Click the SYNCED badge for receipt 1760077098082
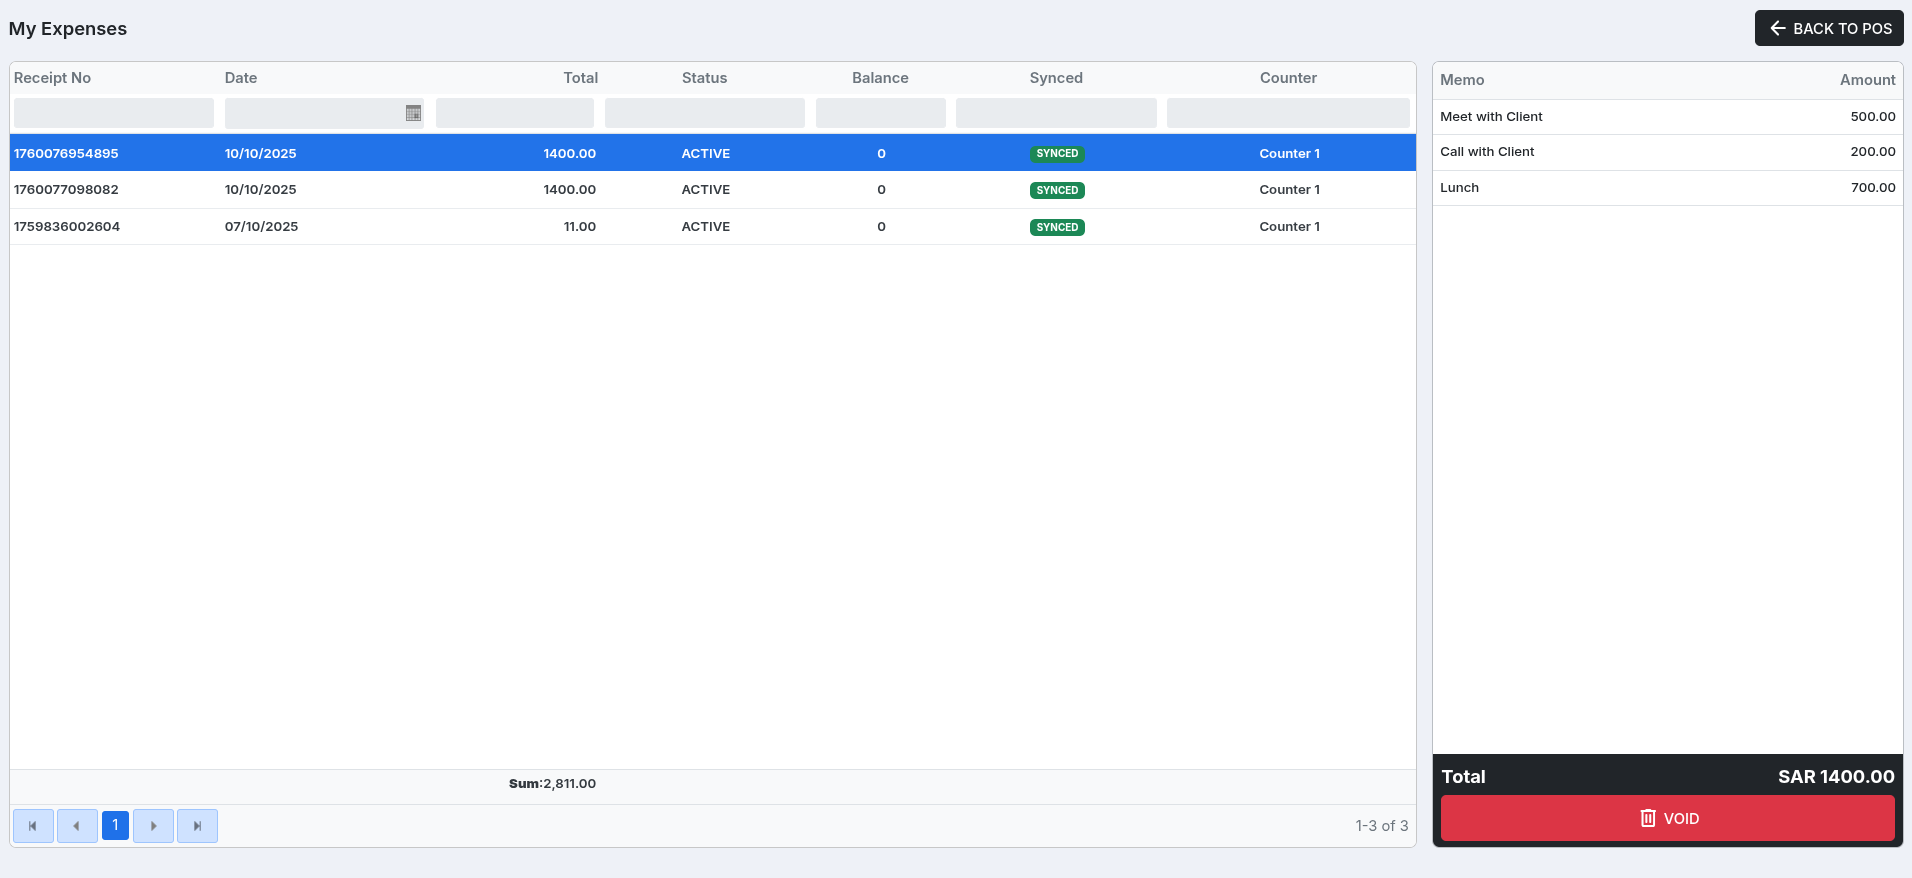 point(1057,190)
